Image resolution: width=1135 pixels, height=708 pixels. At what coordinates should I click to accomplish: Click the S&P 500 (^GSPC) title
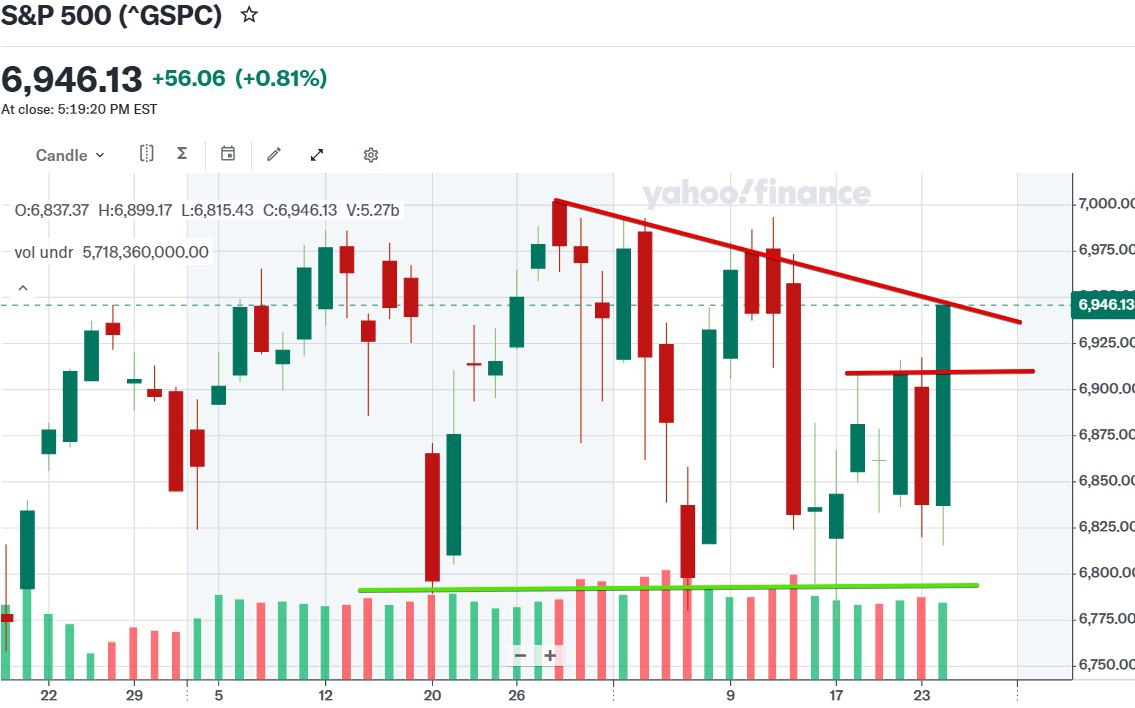click(x=111, y=16)
